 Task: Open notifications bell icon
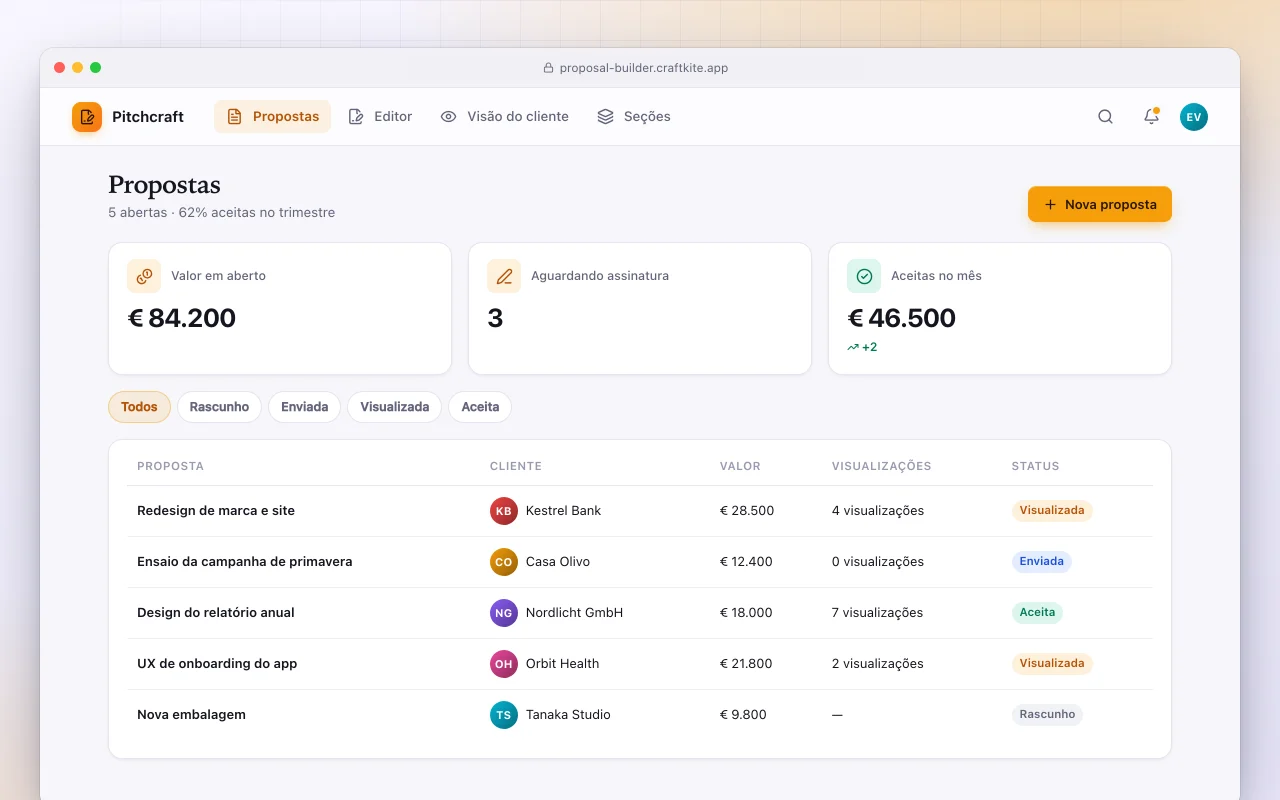(1151, 117)
